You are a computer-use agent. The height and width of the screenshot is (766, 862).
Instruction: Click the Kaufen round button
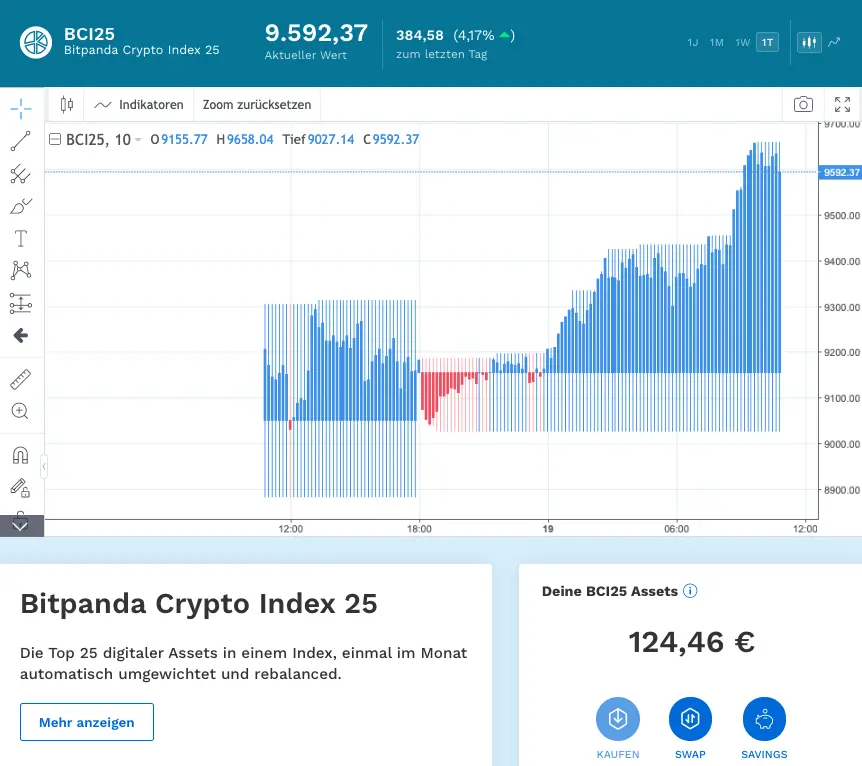pyautogui.click(x=618, y=719)
